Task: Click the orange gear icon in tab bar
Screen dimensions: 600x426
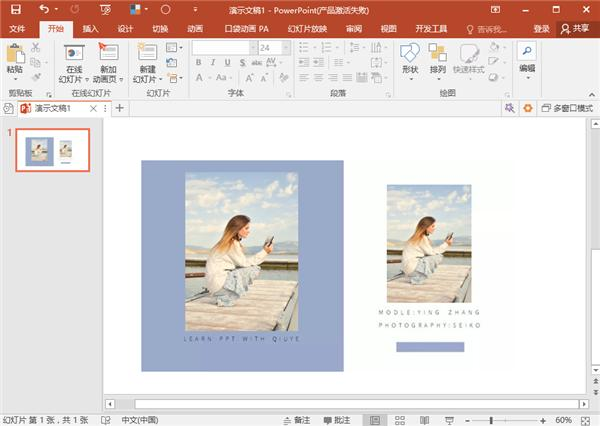Action: pos(528,108)
